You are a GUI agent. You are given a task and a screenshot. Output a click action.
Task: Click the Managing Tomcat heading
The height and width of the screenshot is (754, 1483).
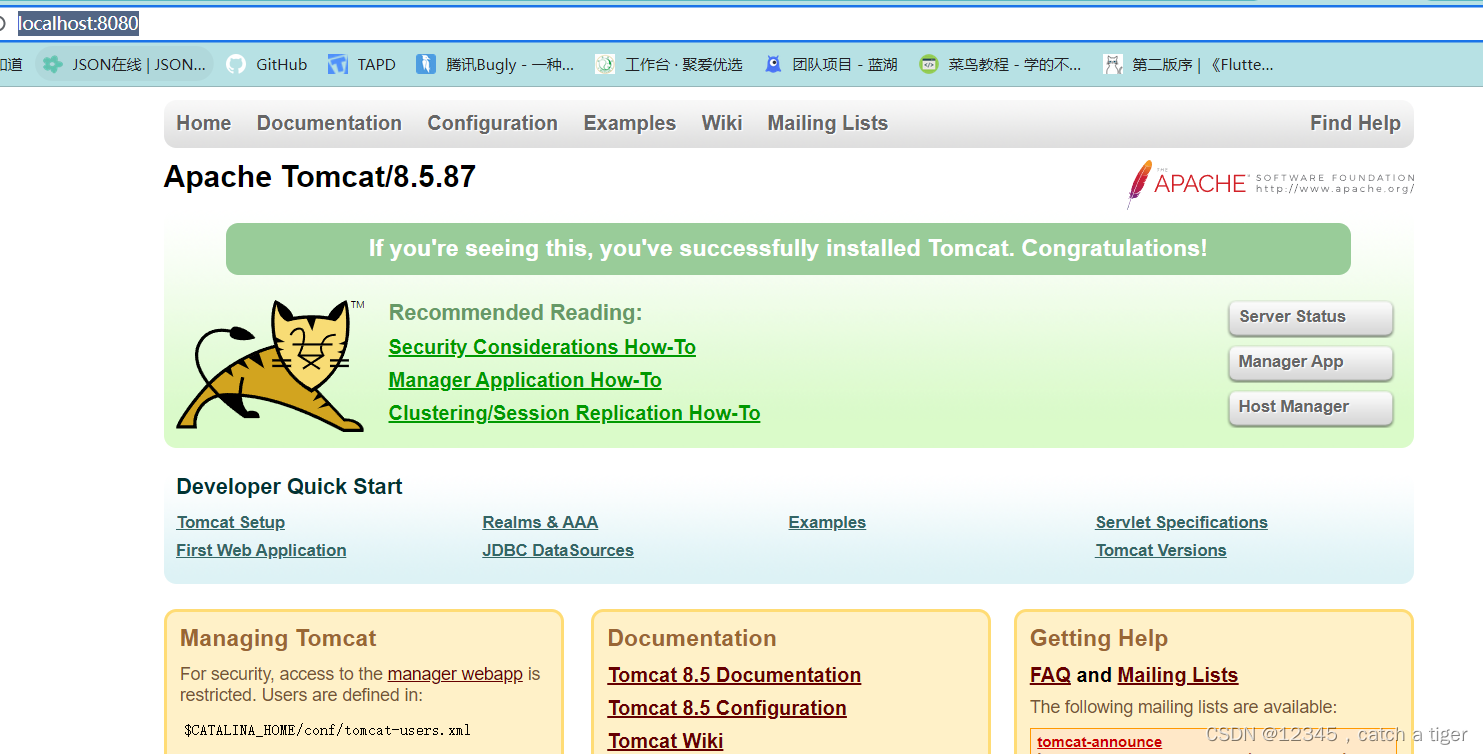click(278, 638)
